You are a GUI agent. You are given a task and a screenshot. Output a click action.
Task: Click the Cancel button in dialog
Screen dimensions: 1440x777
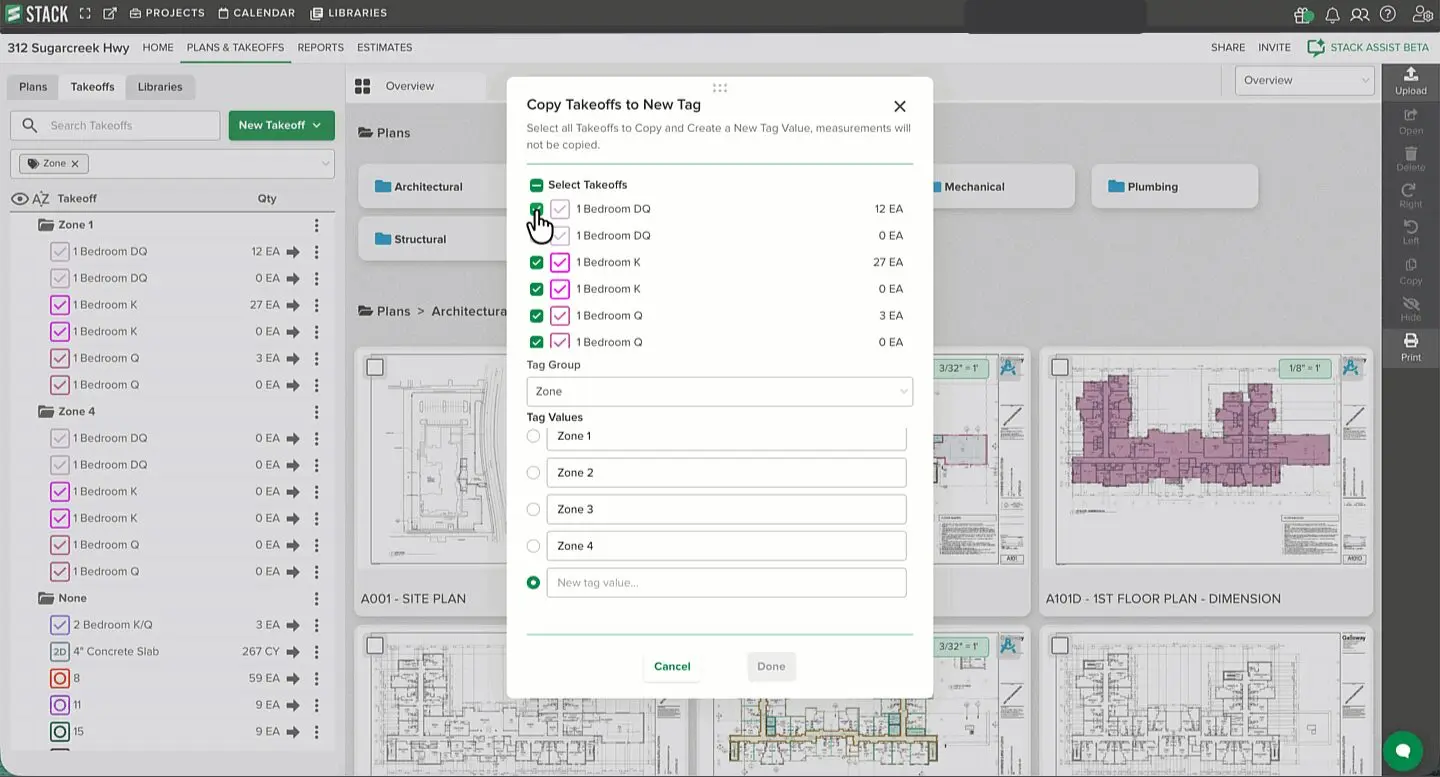pos(672,666)
